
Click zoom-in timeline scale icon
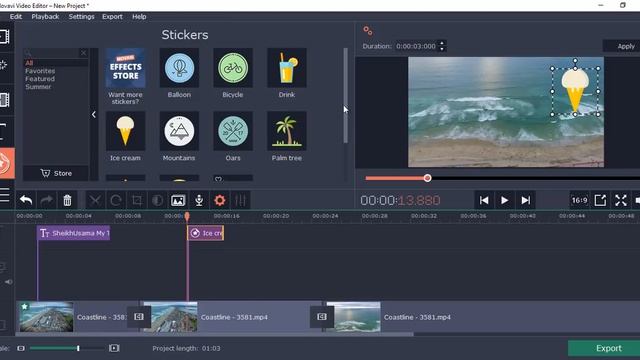tap(114, 348)
